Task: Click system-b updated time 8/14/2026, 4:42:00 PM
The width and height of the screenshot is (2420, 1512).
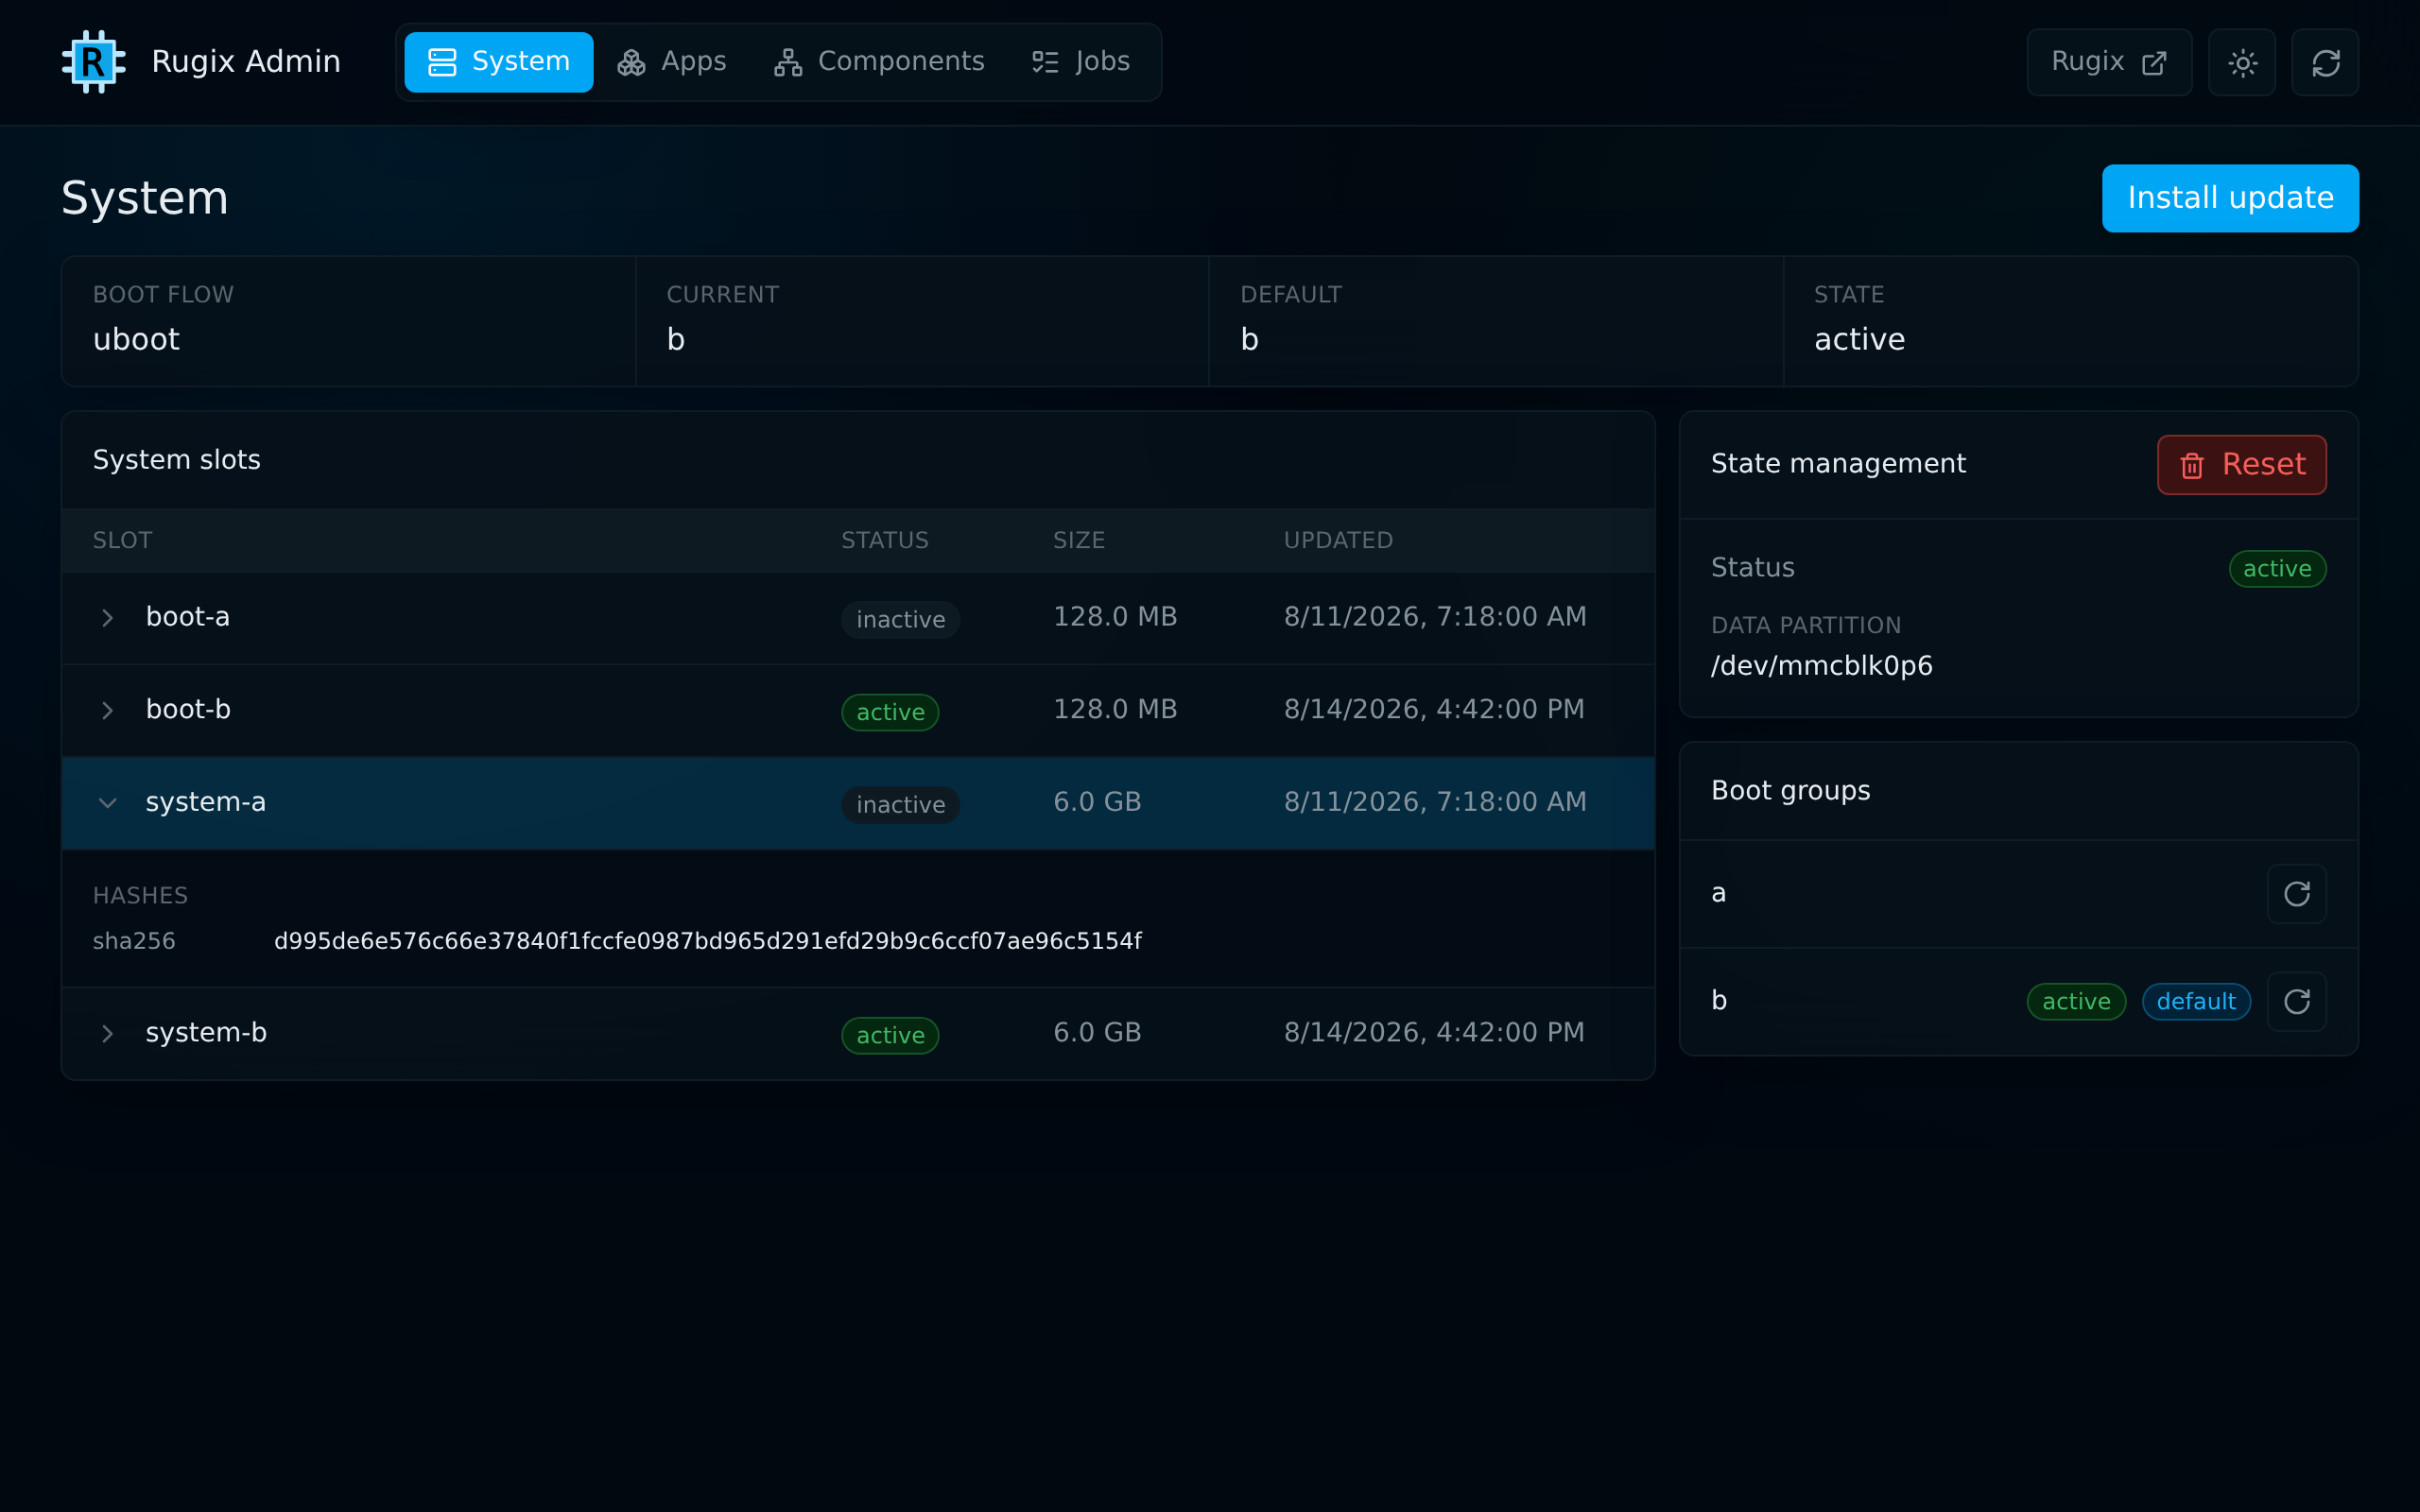Action: tap(1434, 1033)
